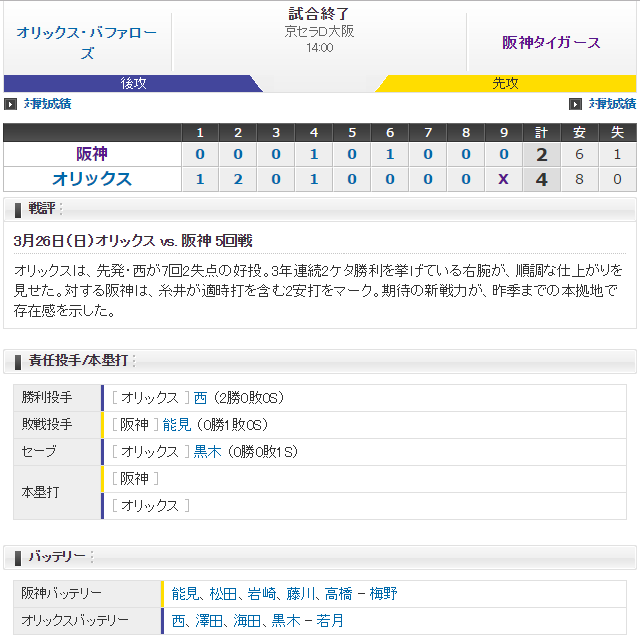Screen dimensions: 640x639
Task: Click the セーブ row label
Action: pos(39,452)
